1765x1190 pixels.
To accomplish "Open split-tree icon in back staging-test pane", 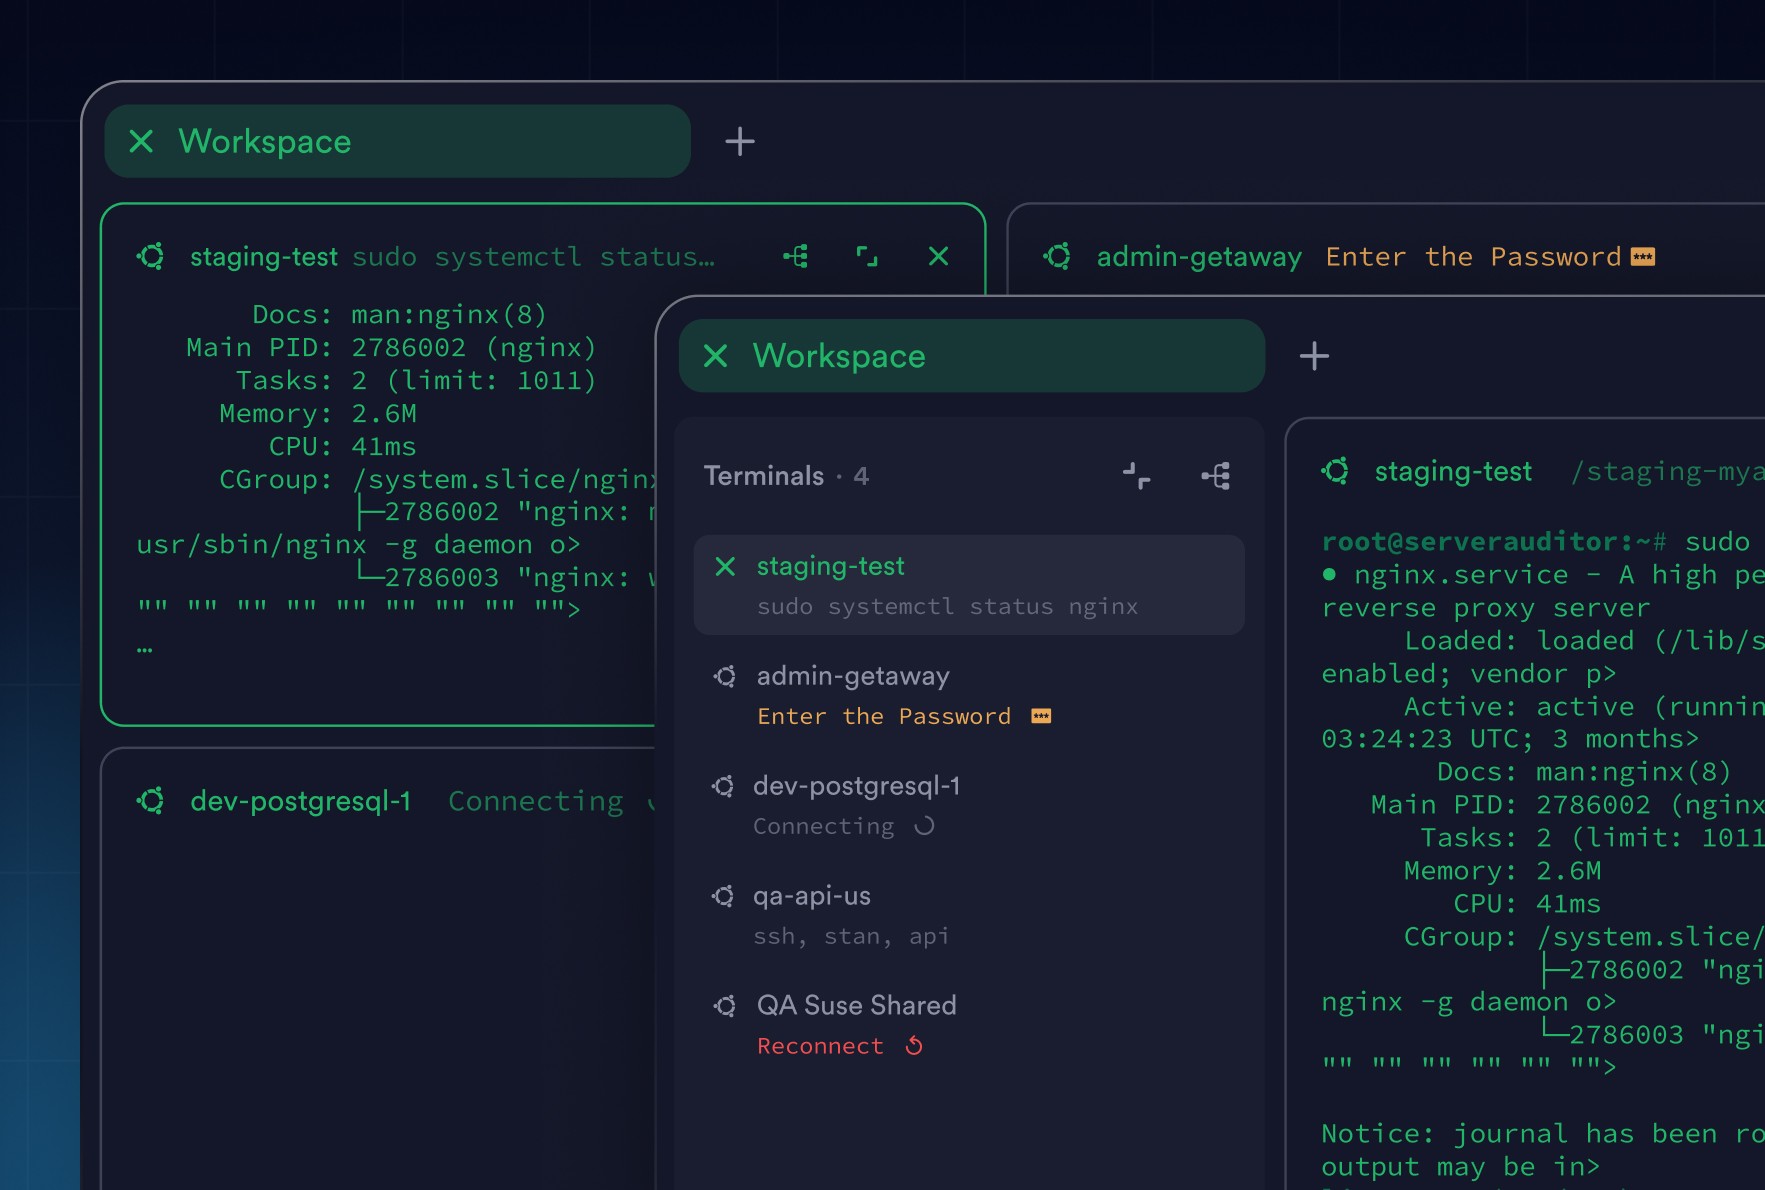I will pos(796,256).
